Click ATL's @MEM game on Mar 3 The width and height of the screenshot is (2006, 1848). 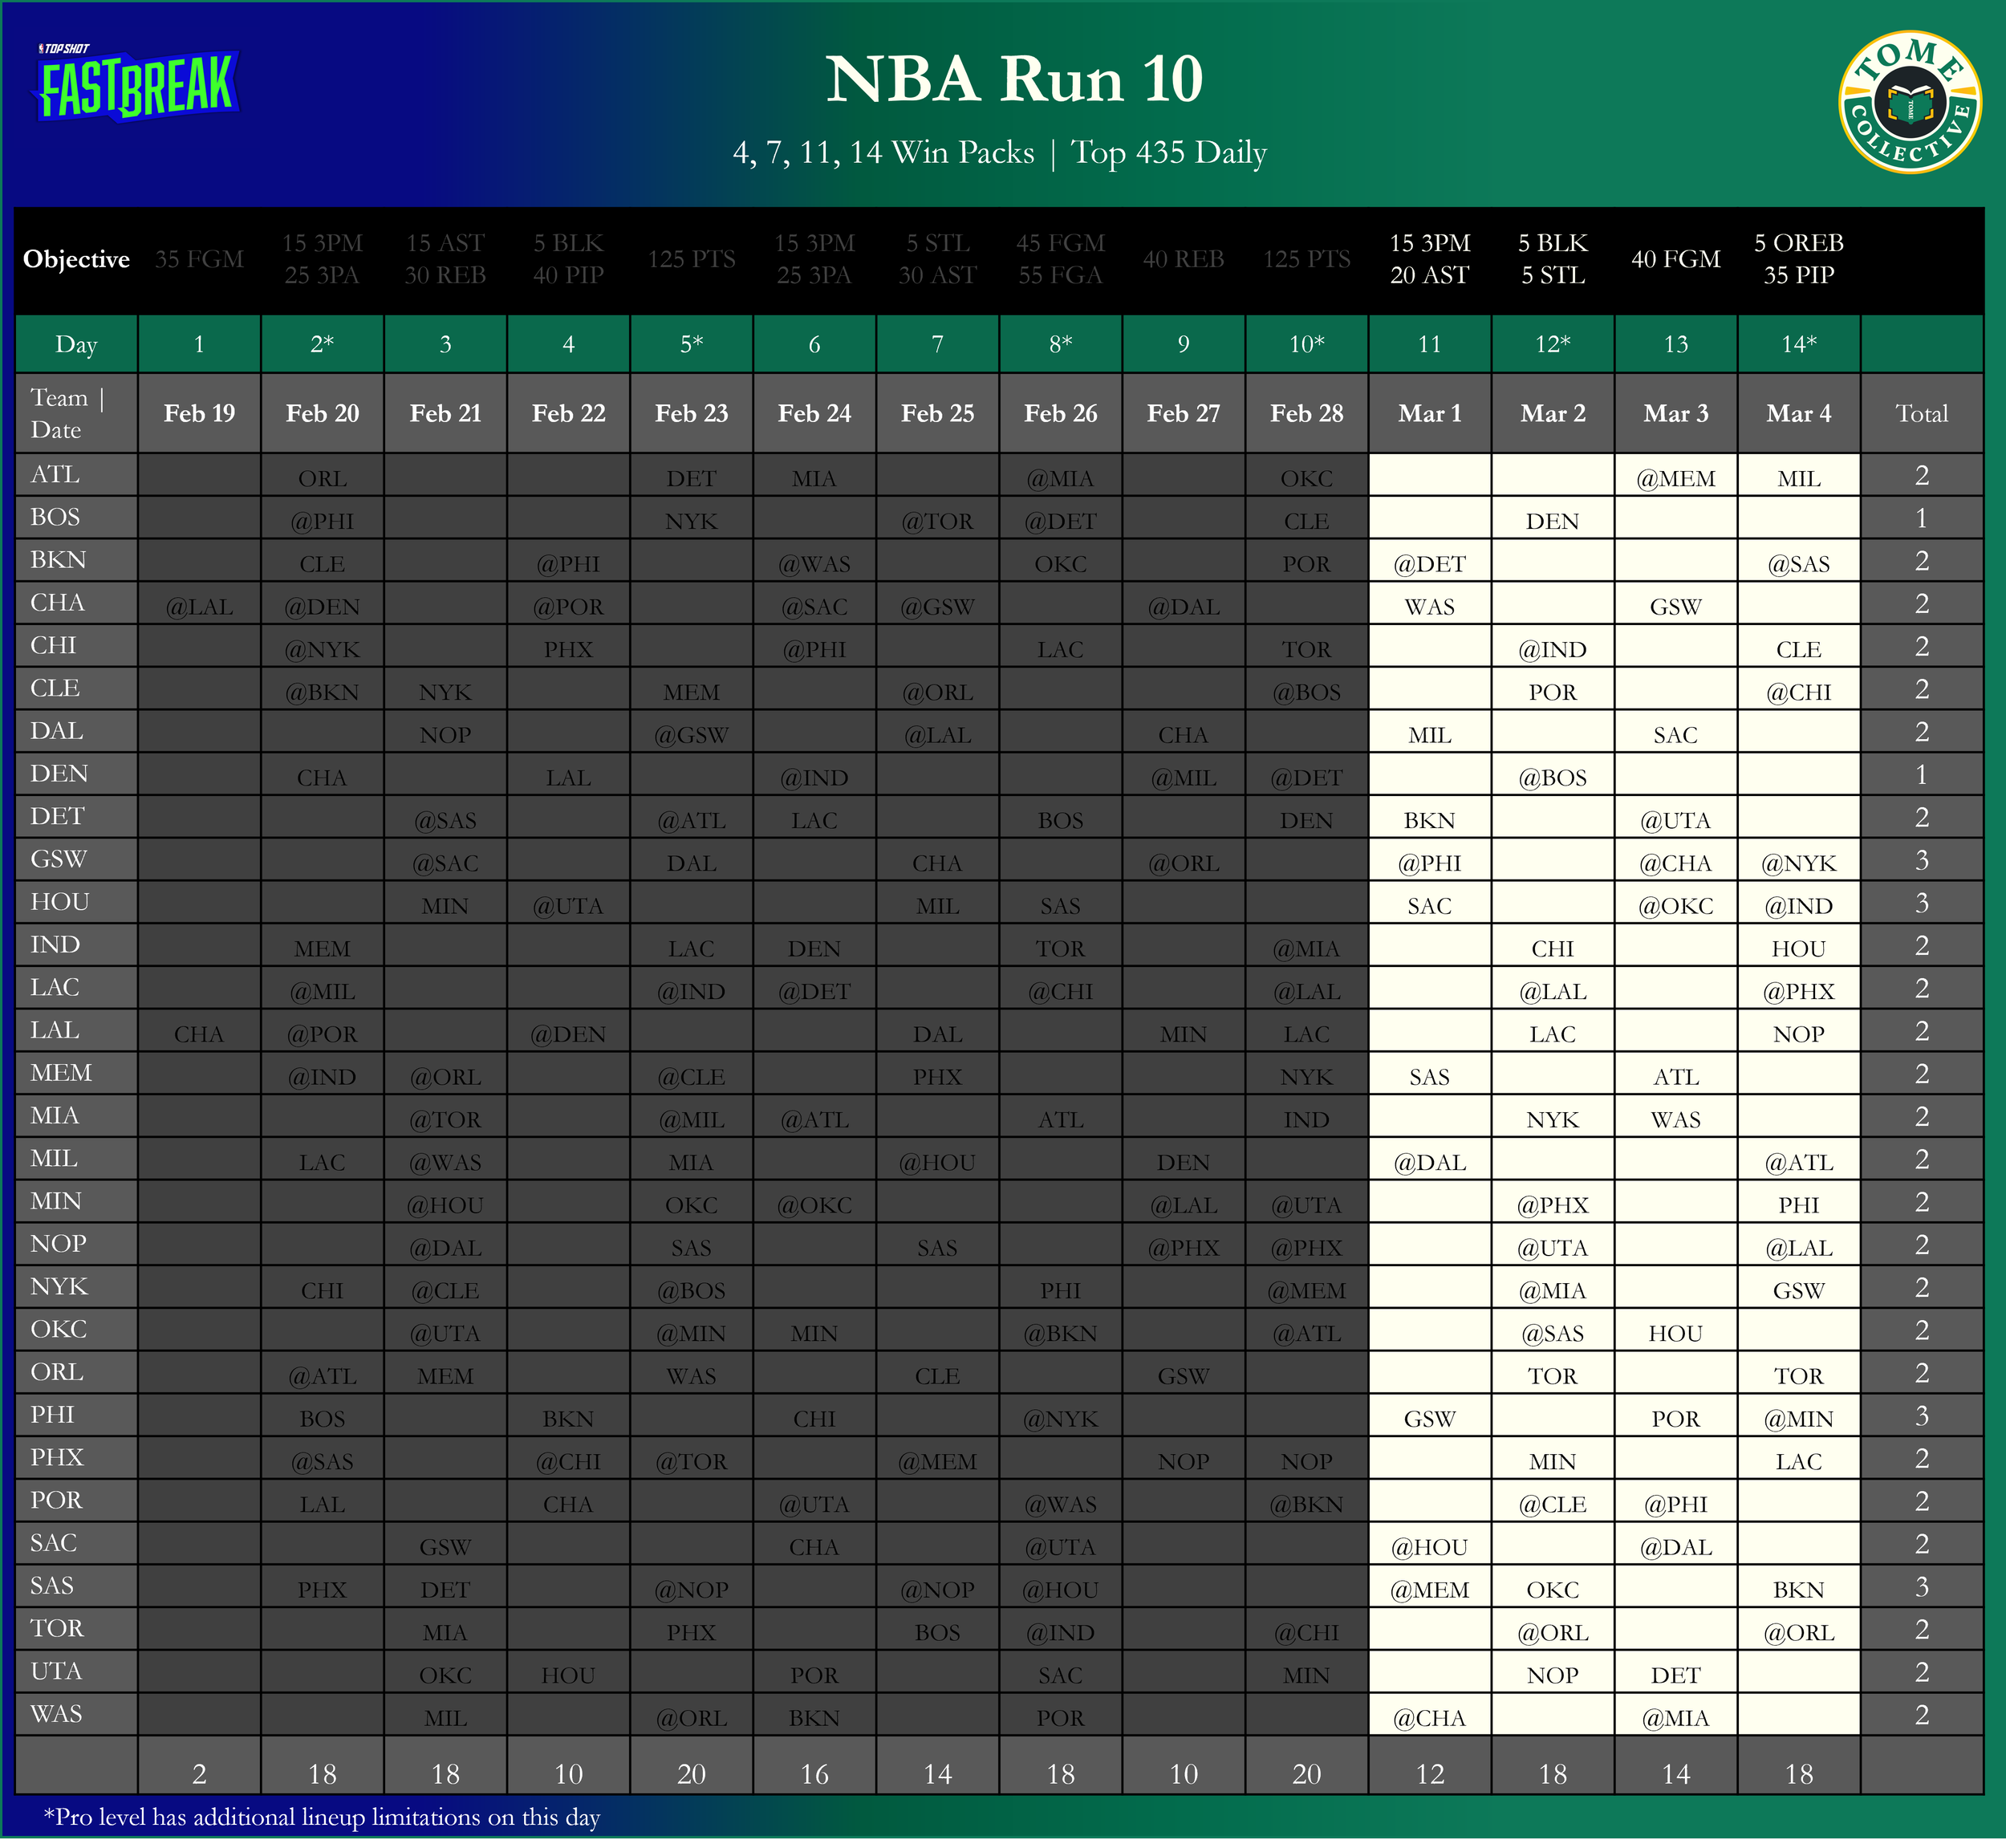(x=1675, y=479)
